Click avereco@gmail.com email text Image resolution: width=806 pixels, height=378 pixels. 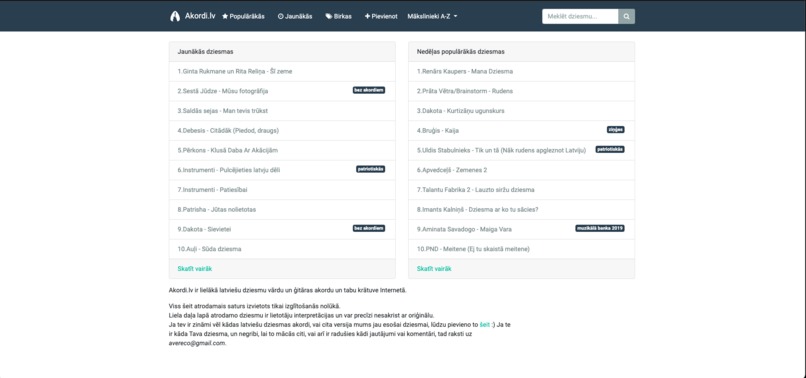pyautogui.click(x=197, y=343)
